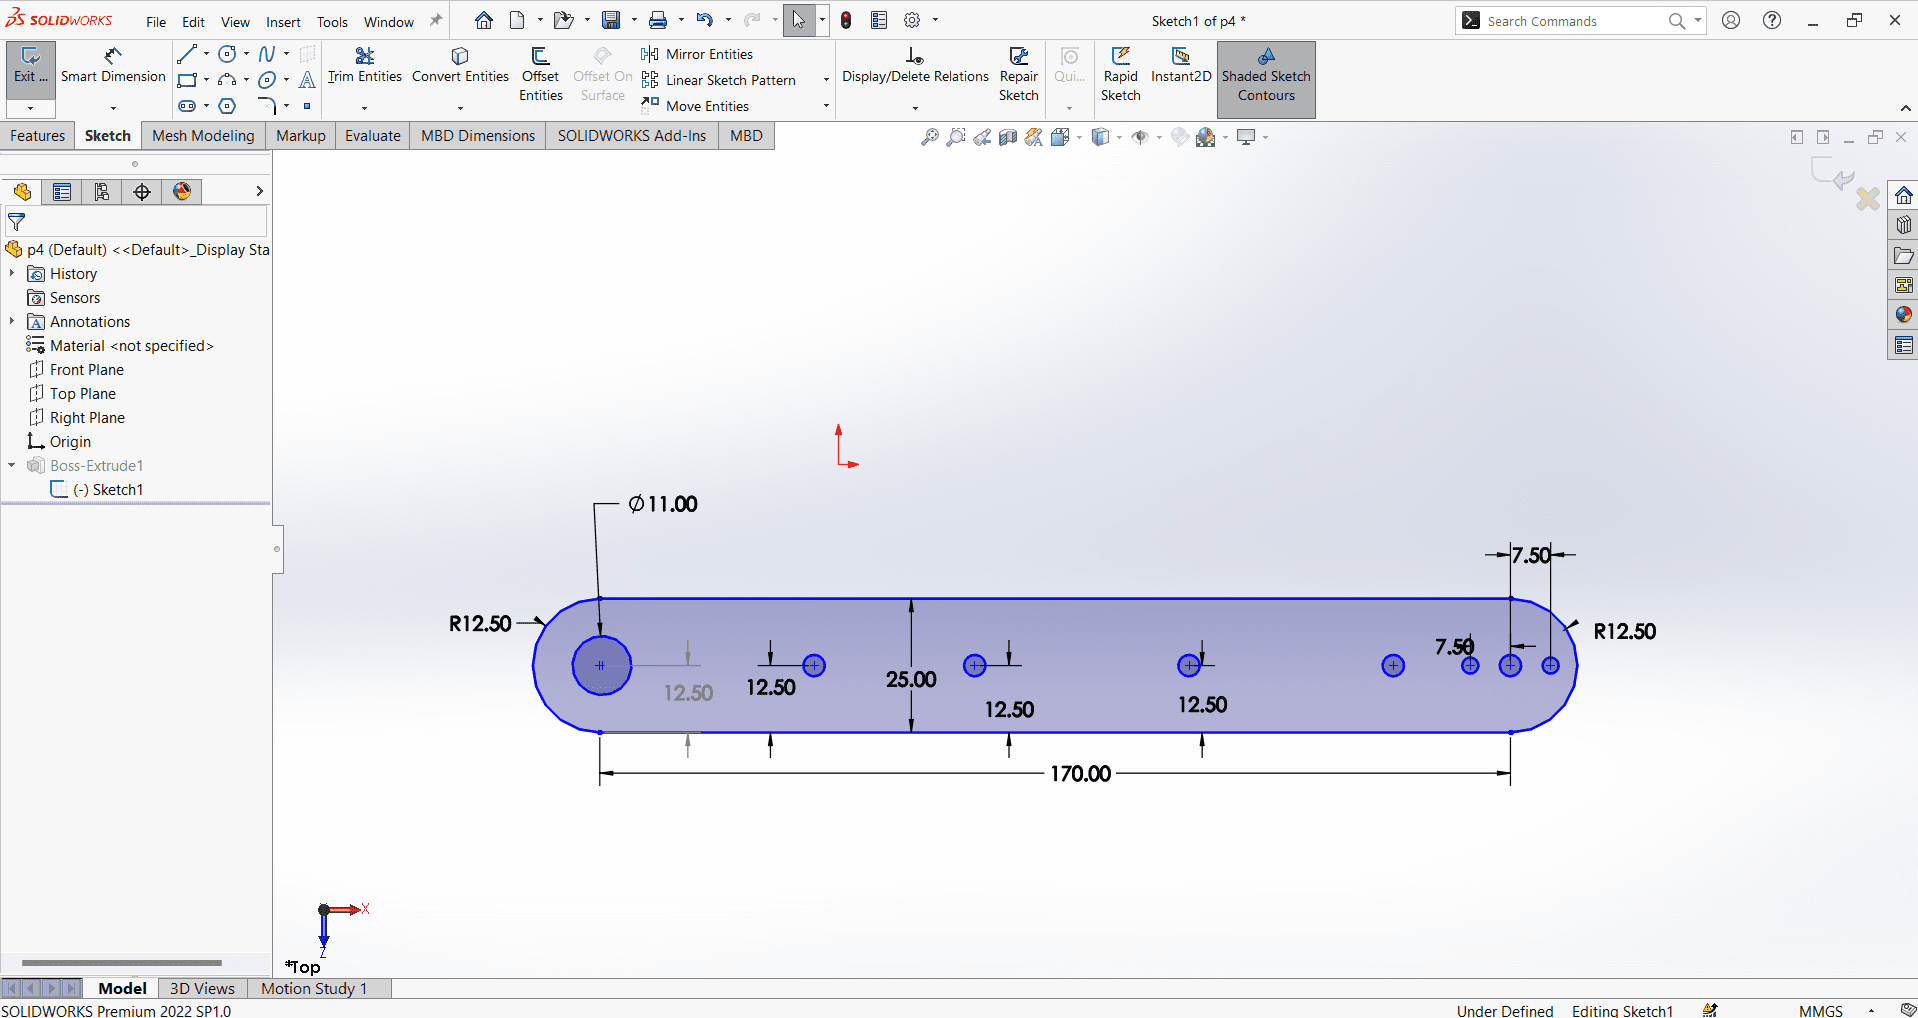This screenshot has height=1018, width=1918.
Task: Open the units MMGS status dropdown
Action: coord(1871,1011)
